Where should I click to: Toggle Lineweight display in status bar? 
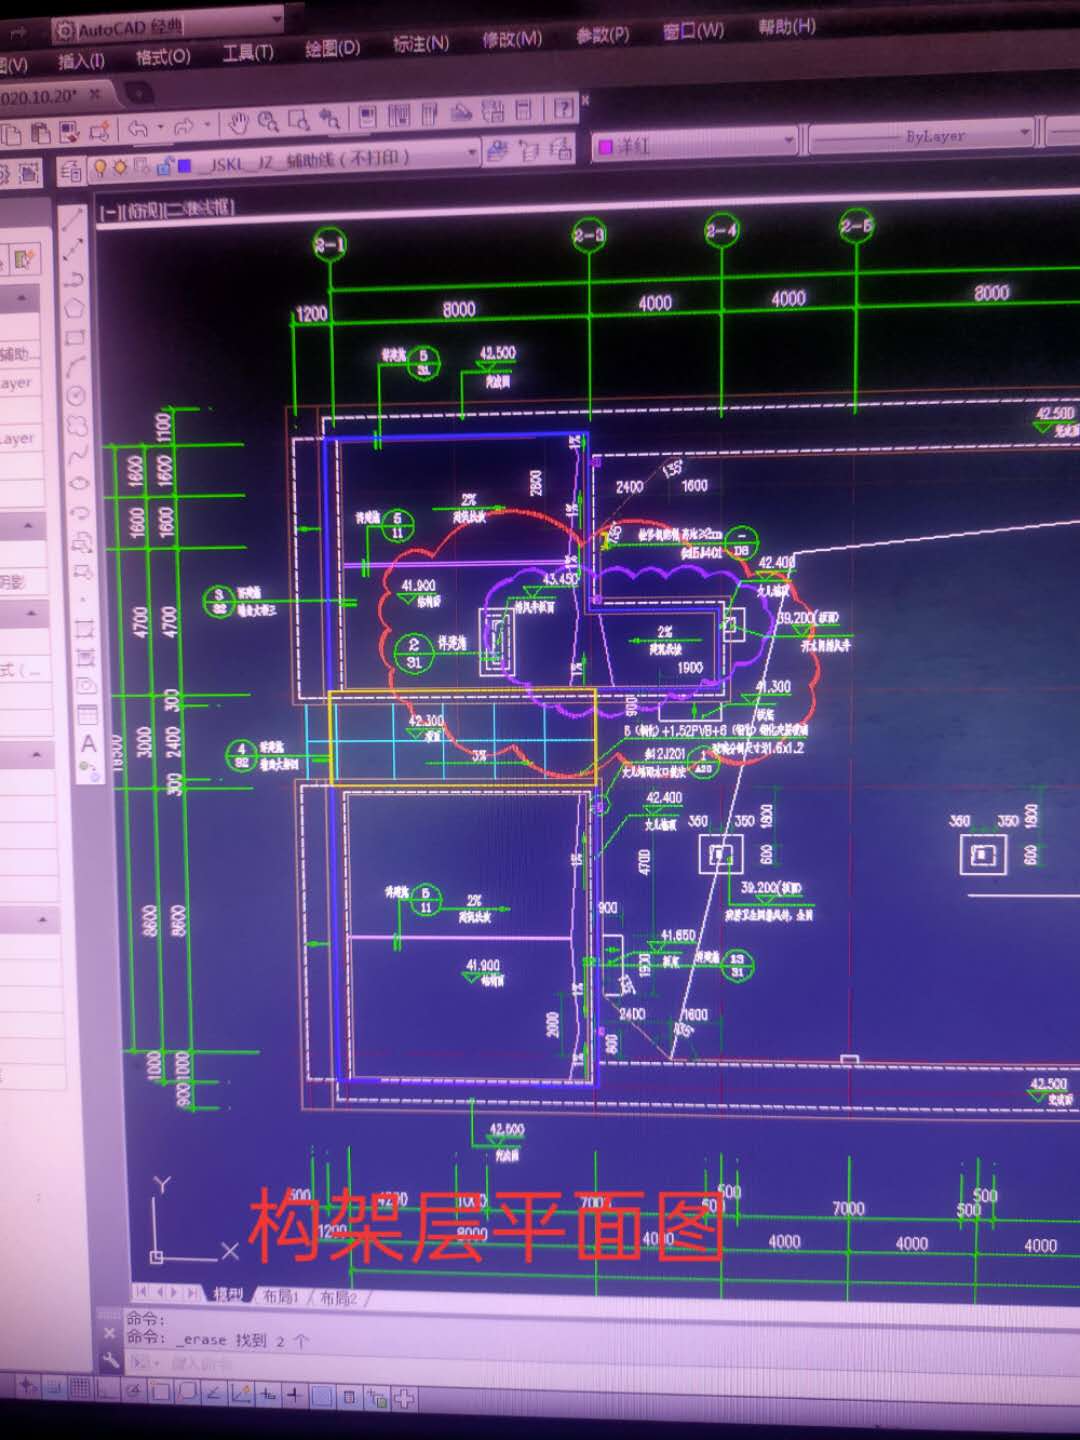pyautogui.click(x=295, y=1394)
